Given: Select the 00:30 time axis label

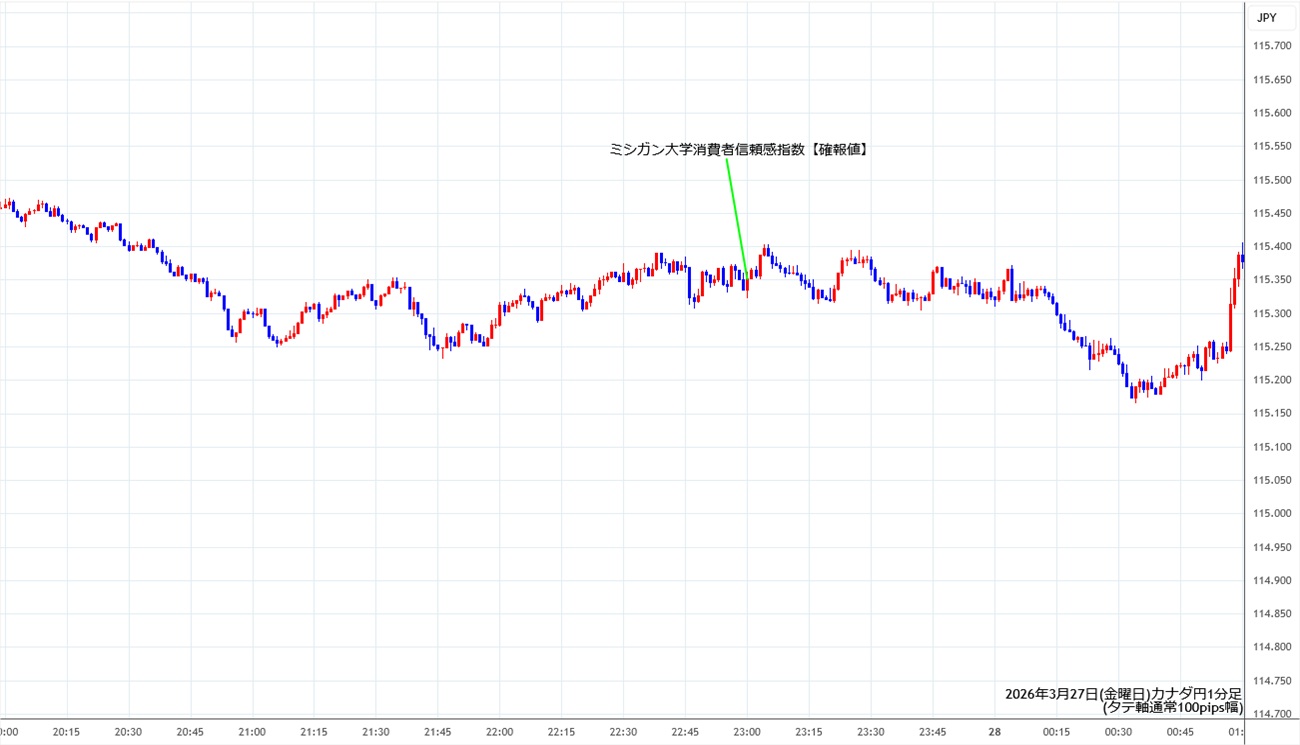Looking at the screenshot, I should 1118,732.
